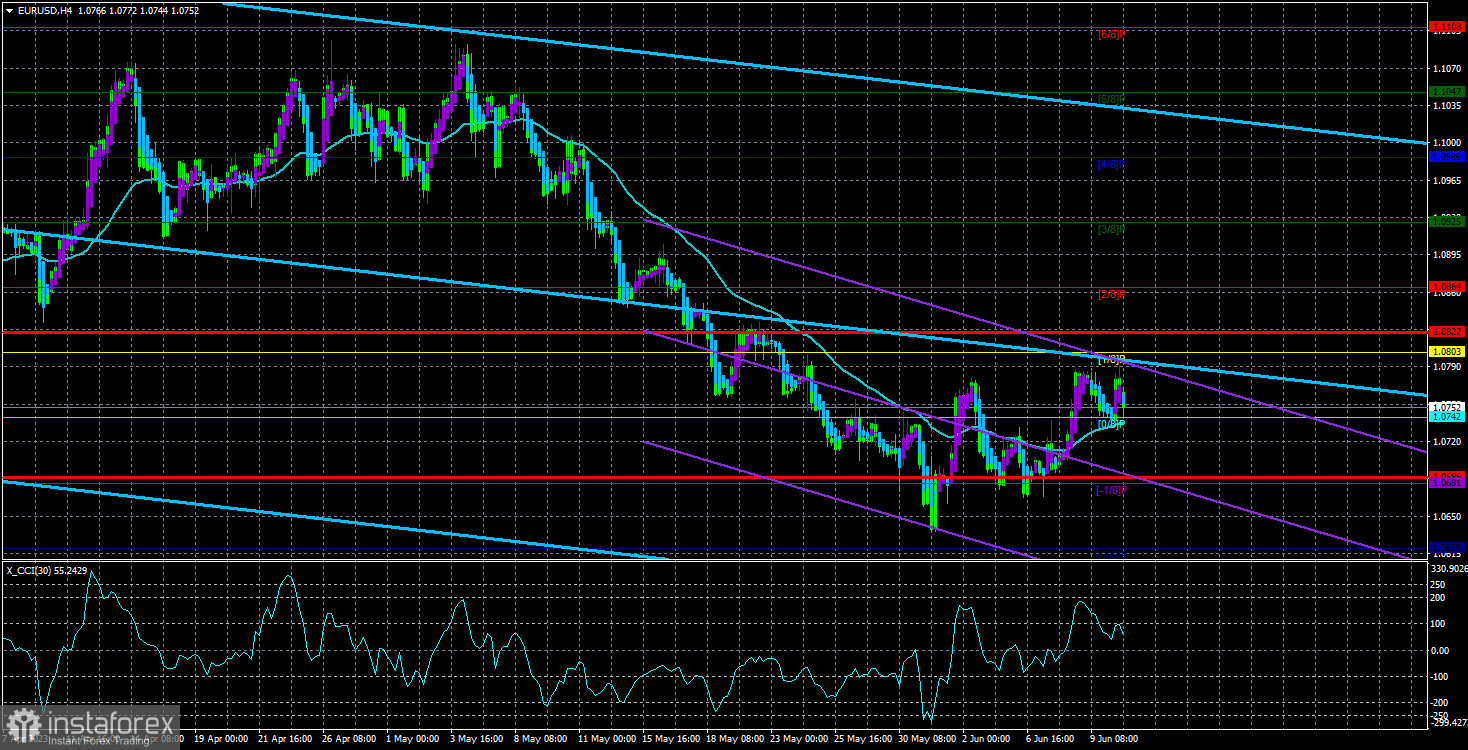
Task: Click the 1.0790 price axis value
Action: [x=1447, y=367]
